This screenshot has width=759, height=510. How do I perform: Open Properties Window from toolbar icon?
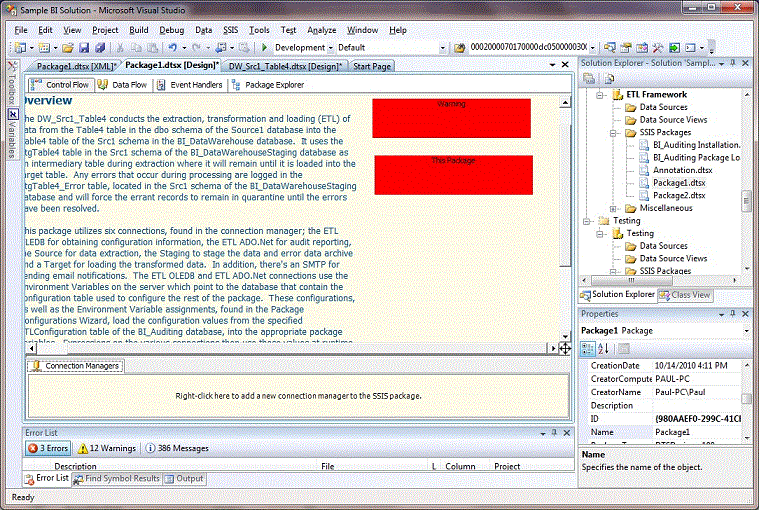626,47
